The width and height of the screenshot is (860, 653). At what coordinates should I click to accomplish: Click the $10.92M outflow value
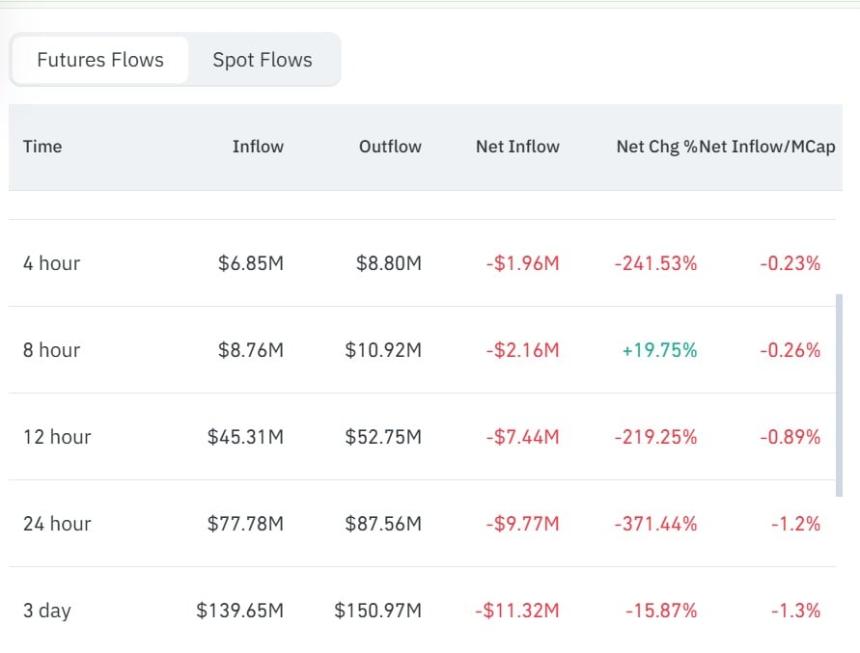383,350
